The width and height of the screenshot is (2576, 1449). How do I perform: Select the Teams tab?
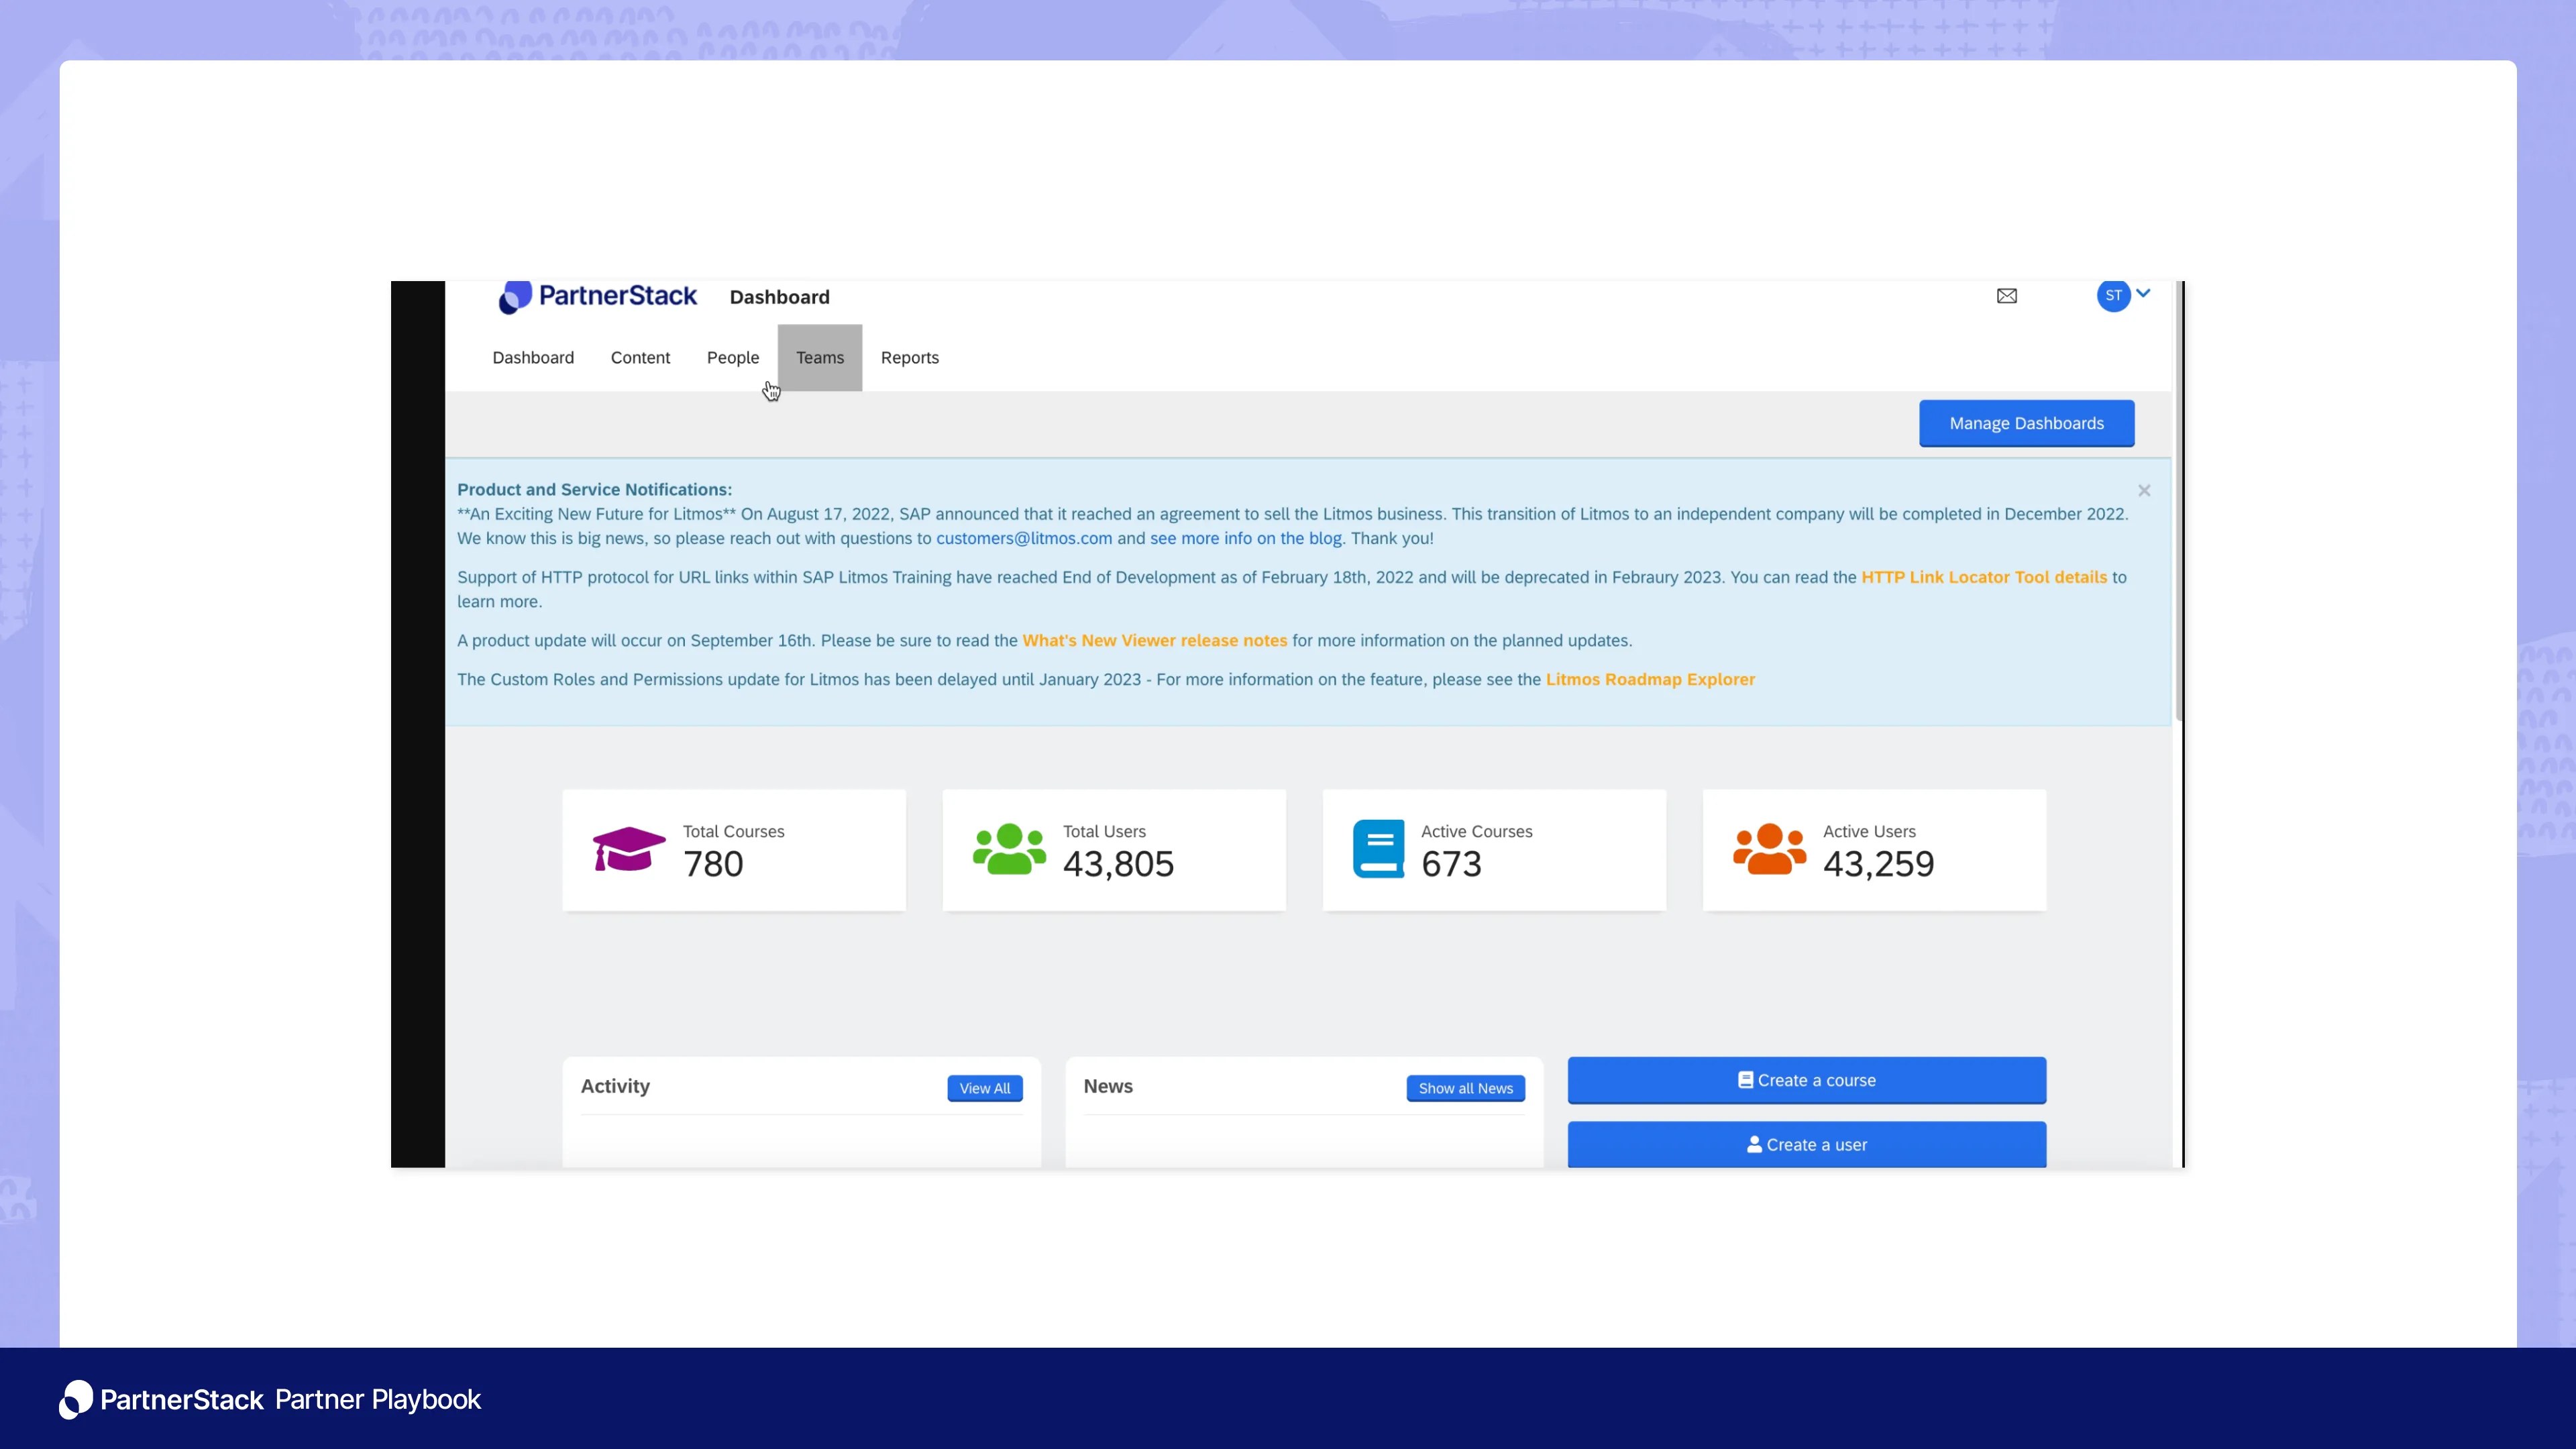pos(820,358)
